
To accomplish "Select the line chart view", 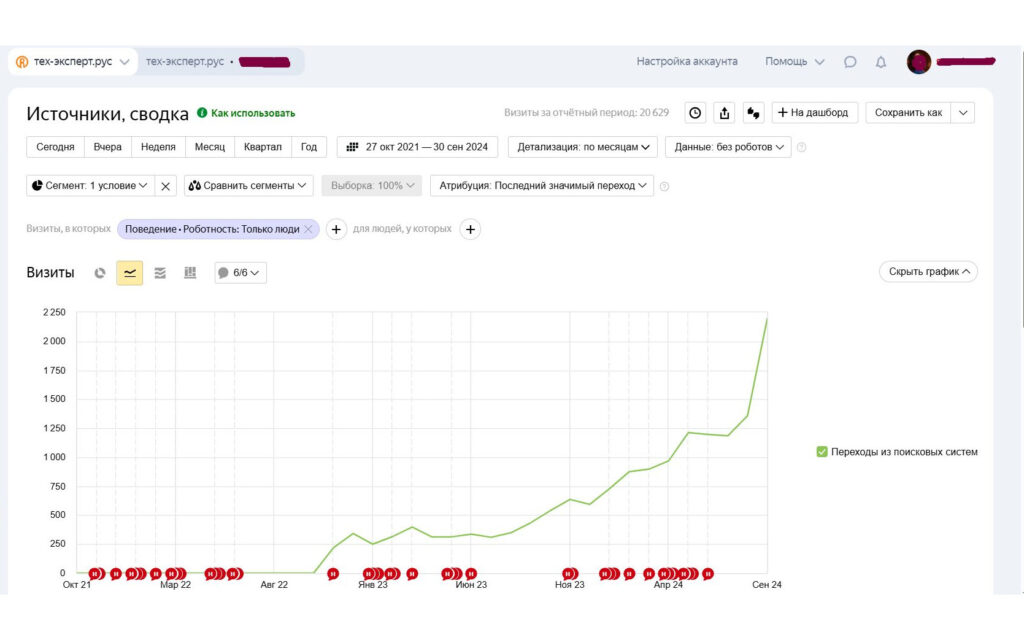I will click(x=129, y=272).
